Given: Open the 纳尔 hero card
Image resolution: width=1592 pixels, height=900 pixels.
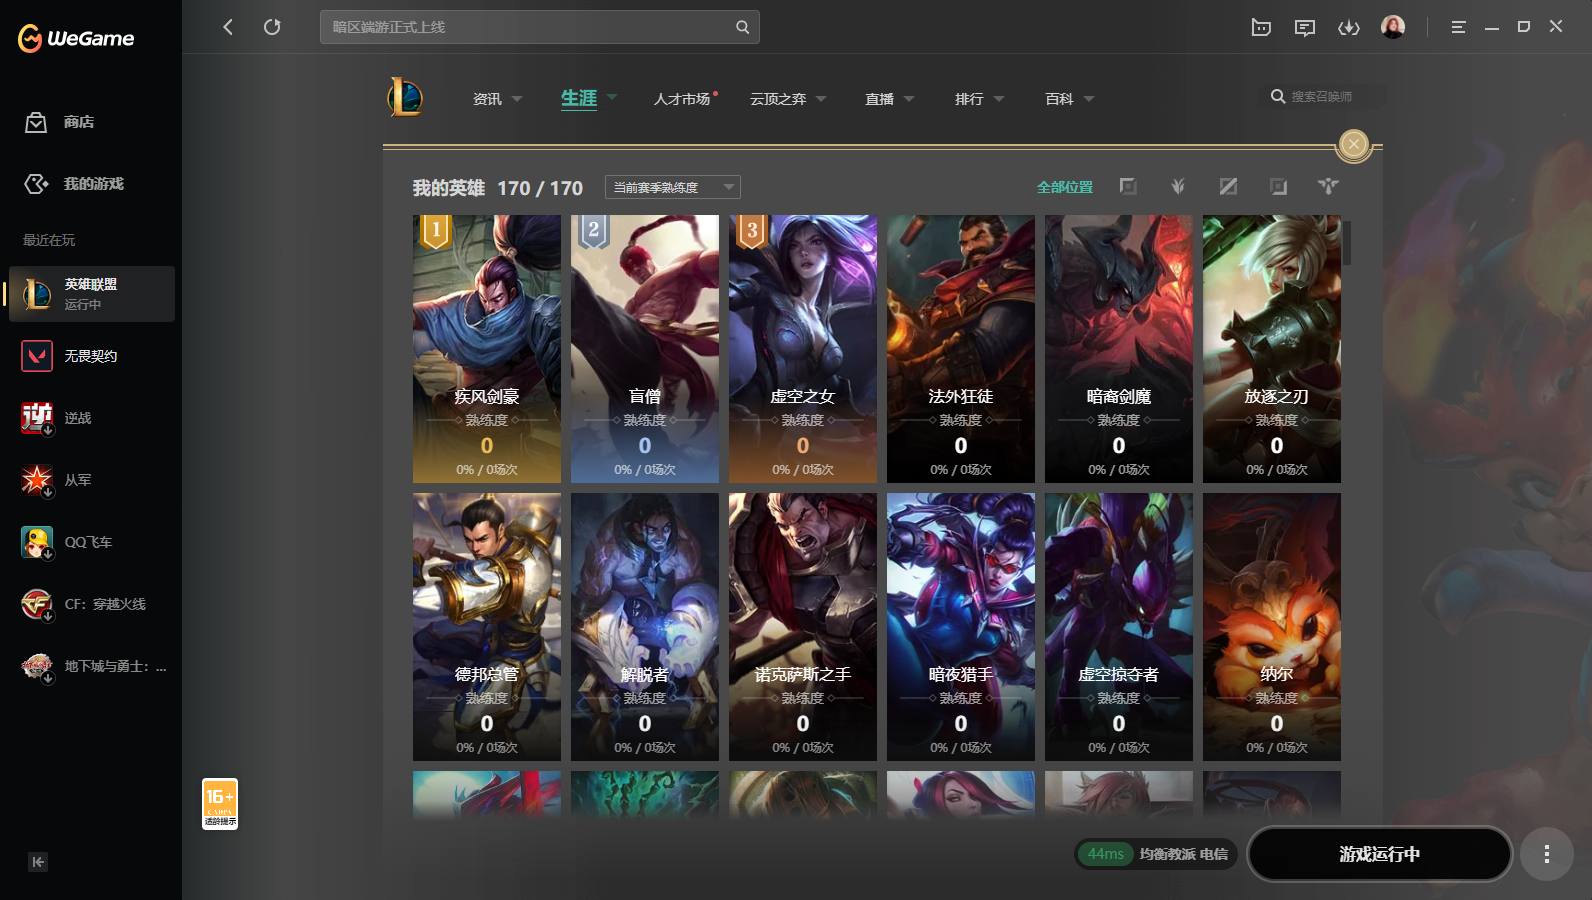Looking at the screenshot, I should 1272,627.
